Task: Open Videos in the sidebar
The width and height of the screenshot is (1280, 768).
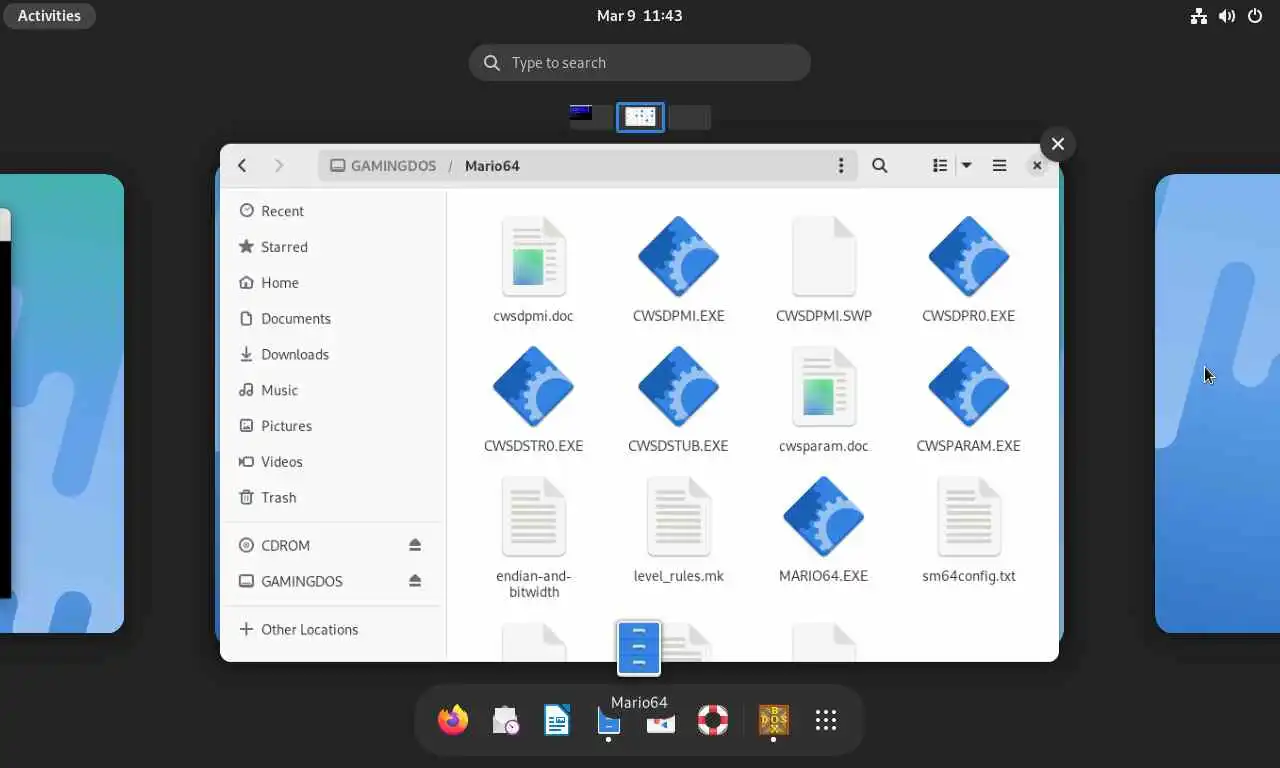Action: click(335, 462)
